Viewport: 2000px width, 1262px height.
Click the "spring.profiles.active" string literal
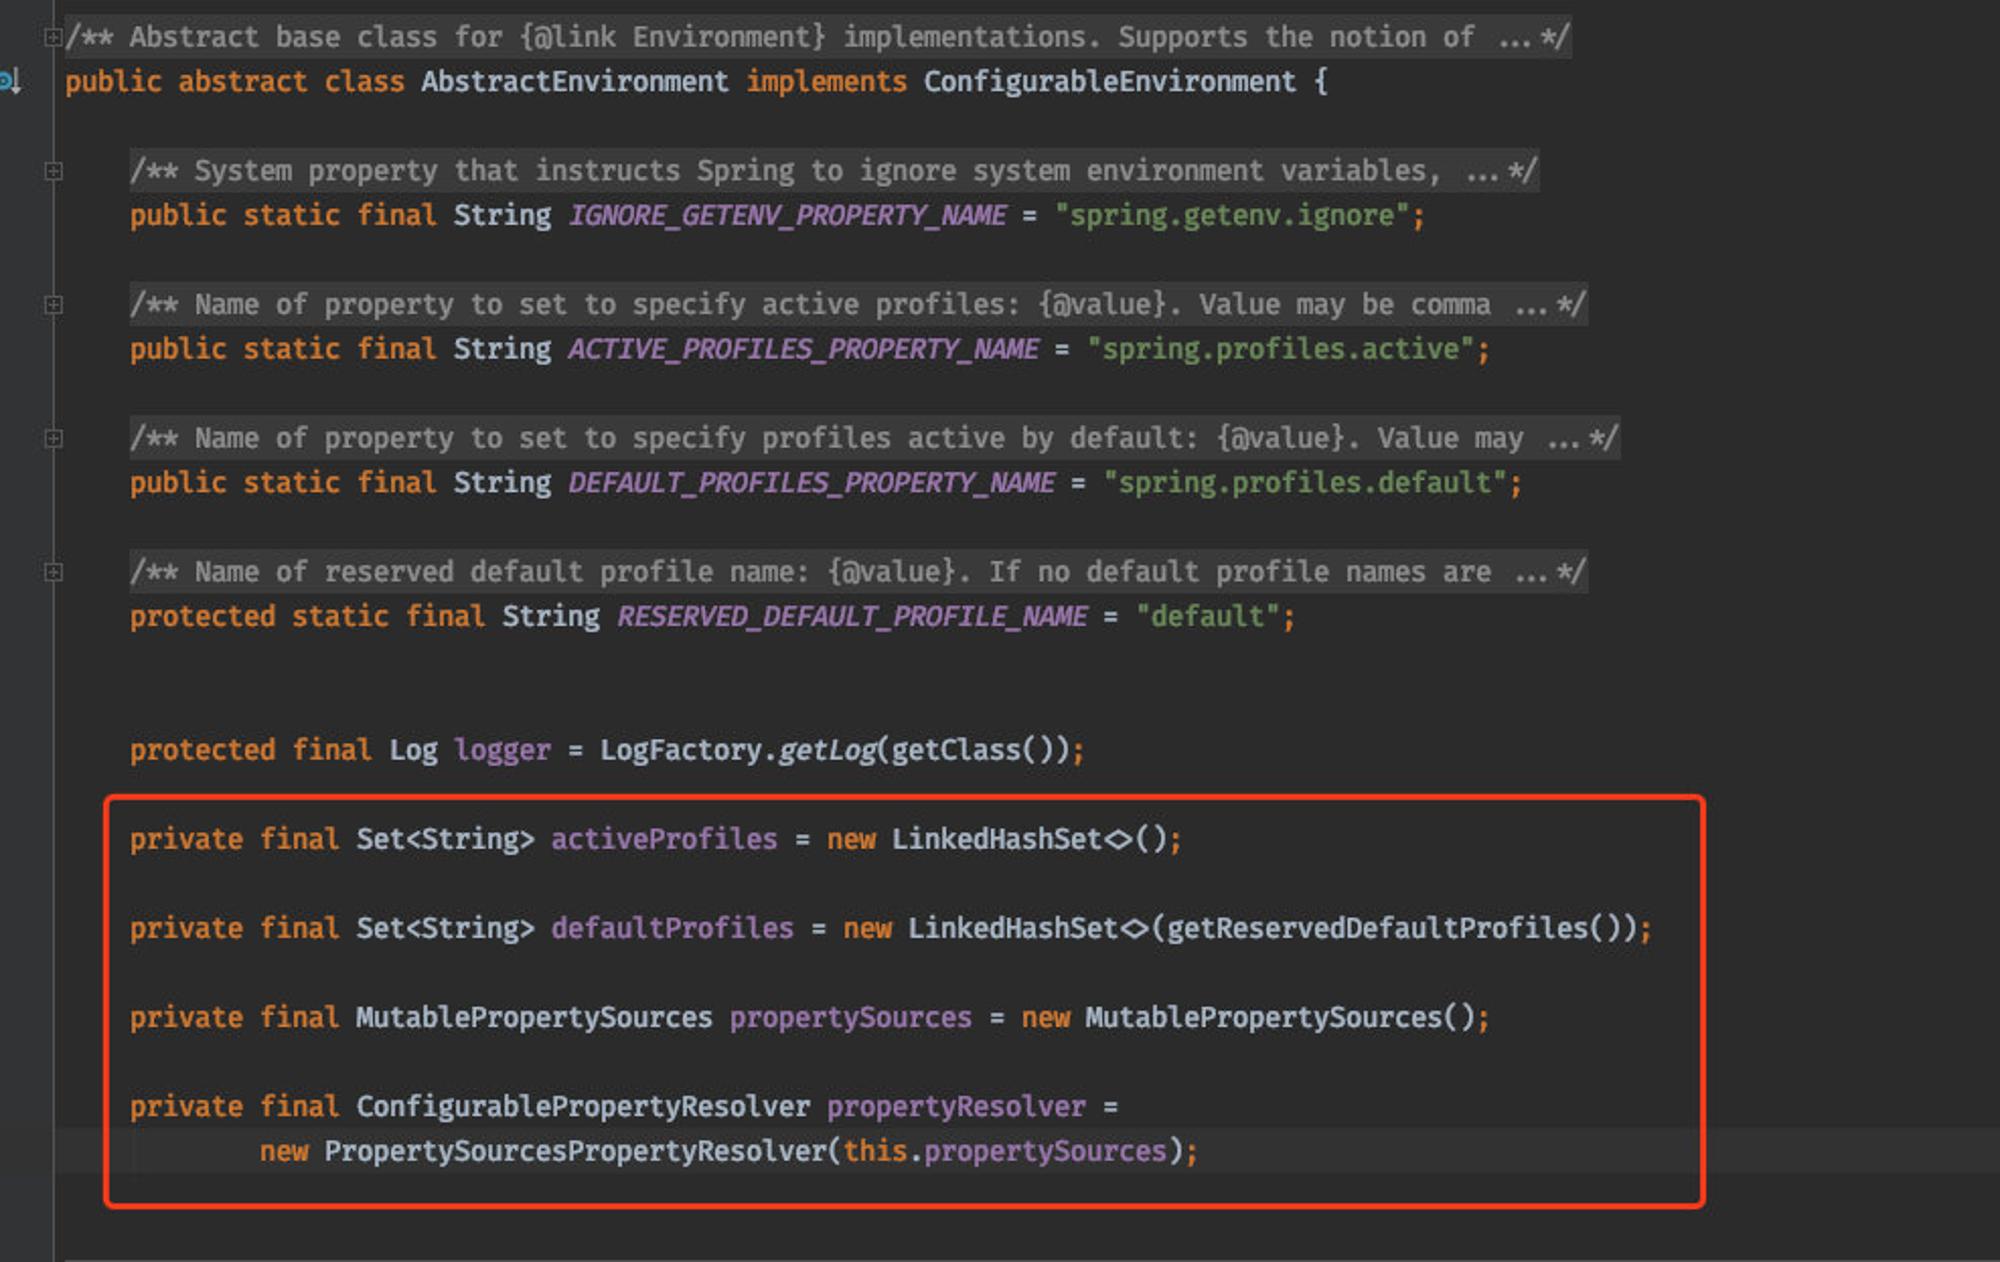pyautogui.click(x=1281, y=349)
